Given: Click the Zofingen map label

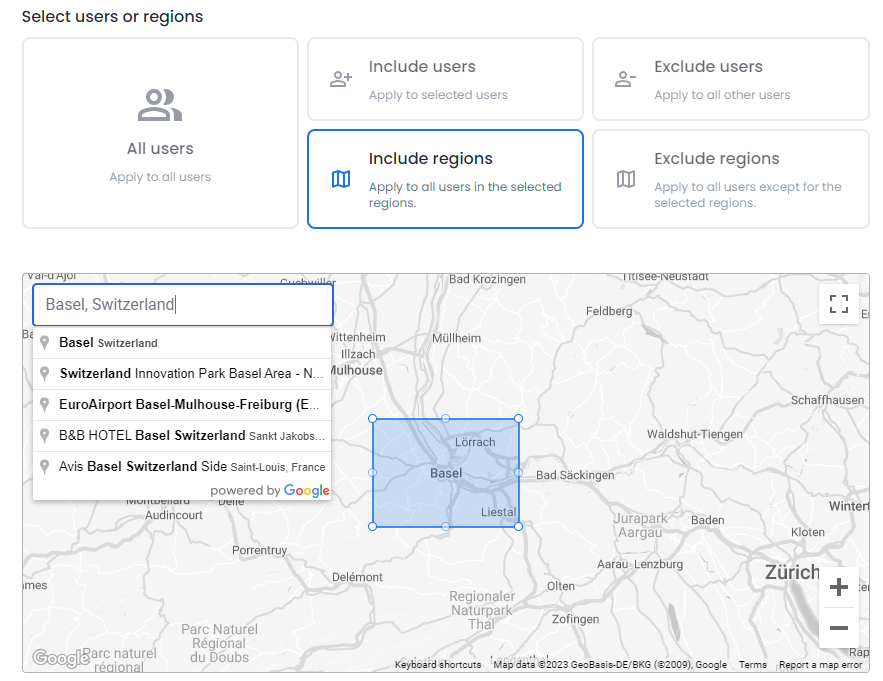Looking at the screenshot, I should coord(576,619).
